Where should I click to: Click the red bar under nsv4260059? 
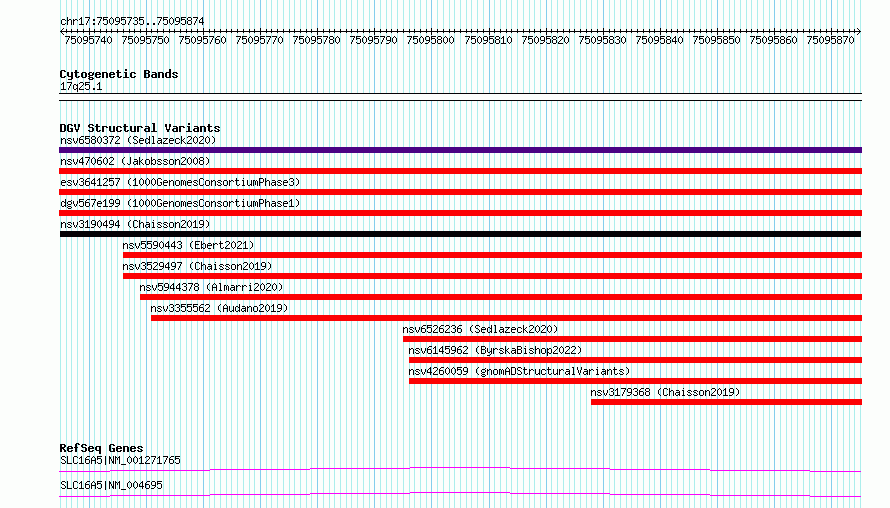tap(635, 381)
